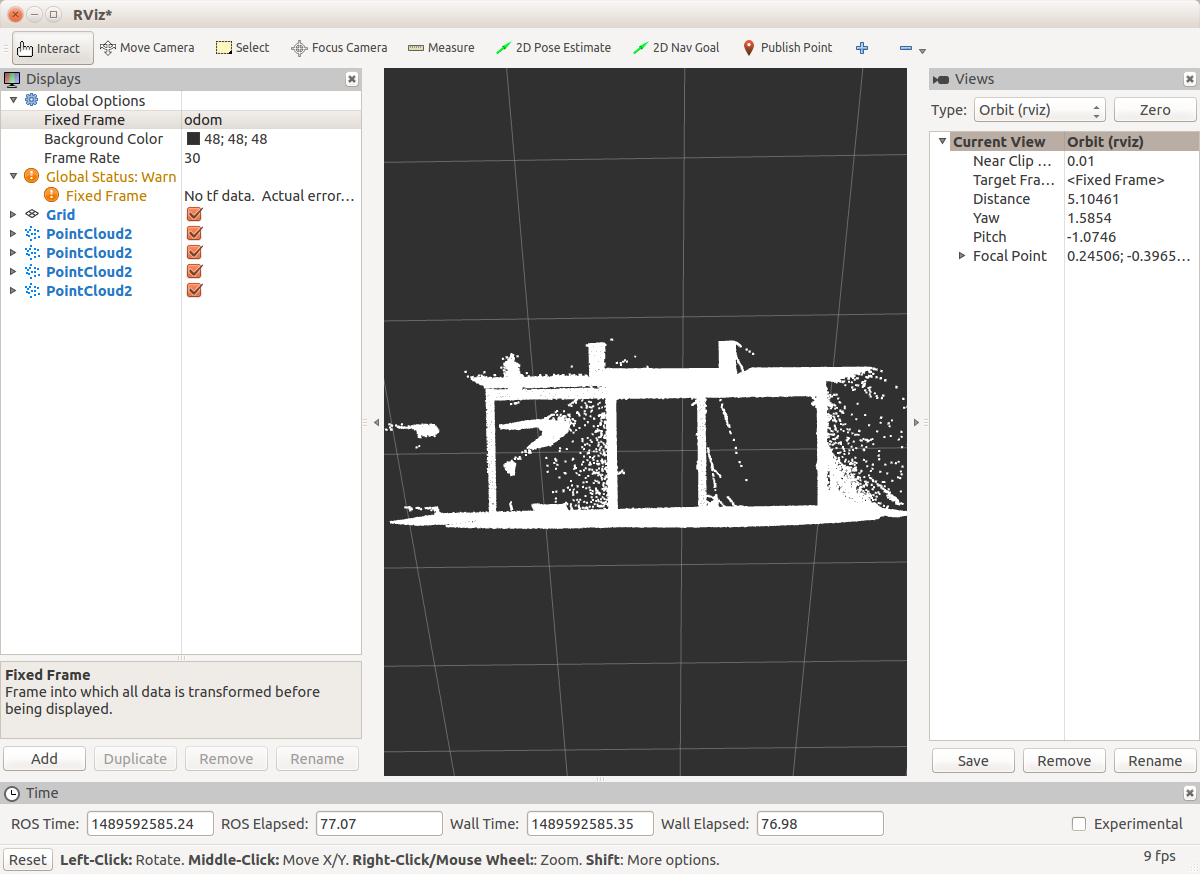Click the blue plus add-tool icon

click(862, 47)
